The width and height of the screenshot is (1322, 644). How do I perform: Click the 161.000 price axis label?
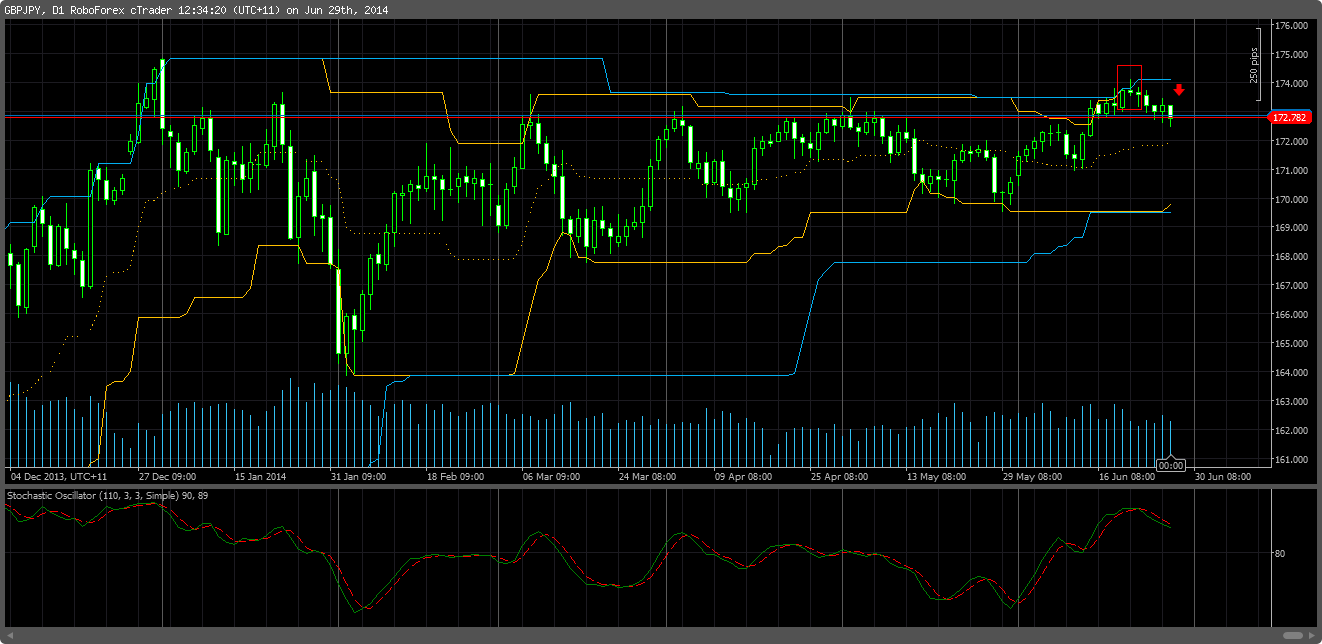[x=1290, y=459]
